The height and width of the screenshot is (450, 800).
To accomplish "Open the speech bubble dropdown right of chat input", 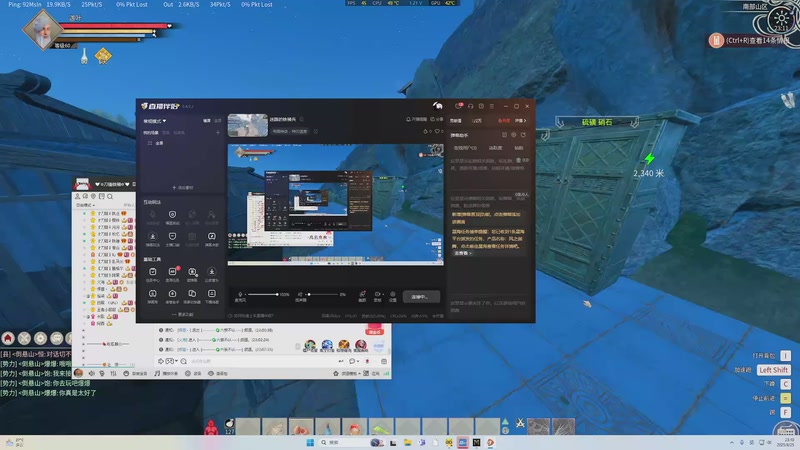I will pyautogui.click(x=353, y=361).
